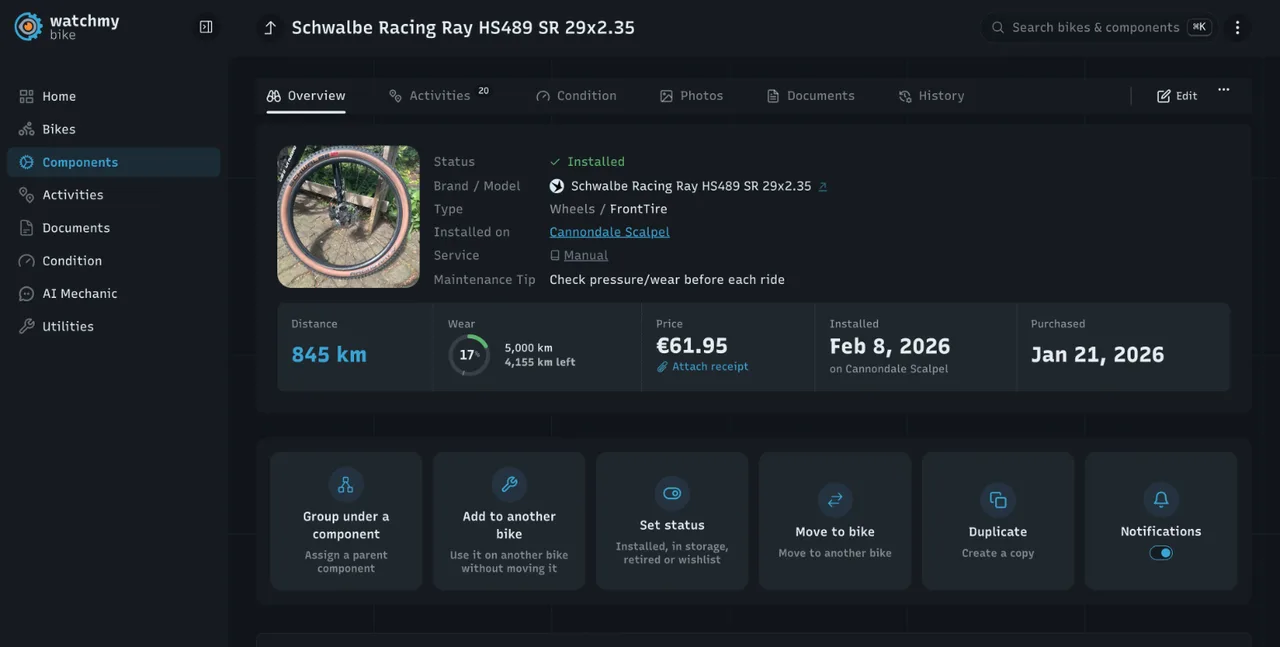This screenshot has width=1280, height=647.
Task: Click the Edit button
Action: tap(1177, 96)
